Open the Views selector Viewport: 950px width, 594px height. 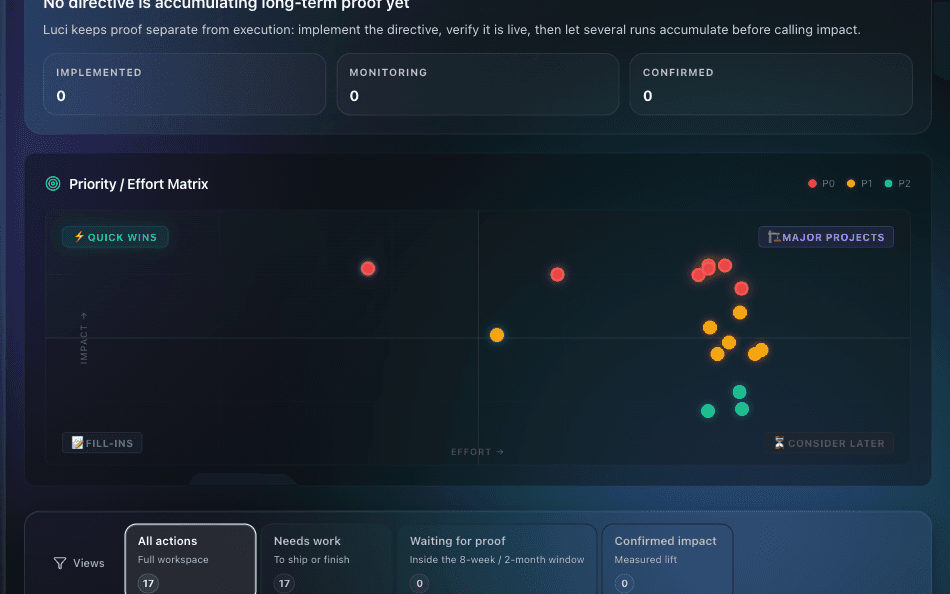[79, 563]
